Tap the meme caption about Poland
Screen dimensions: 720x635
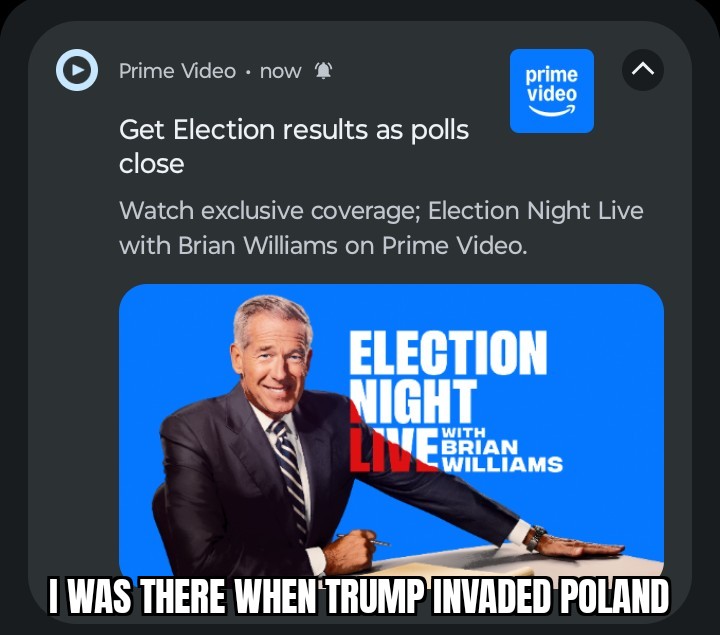click(359, 596)
